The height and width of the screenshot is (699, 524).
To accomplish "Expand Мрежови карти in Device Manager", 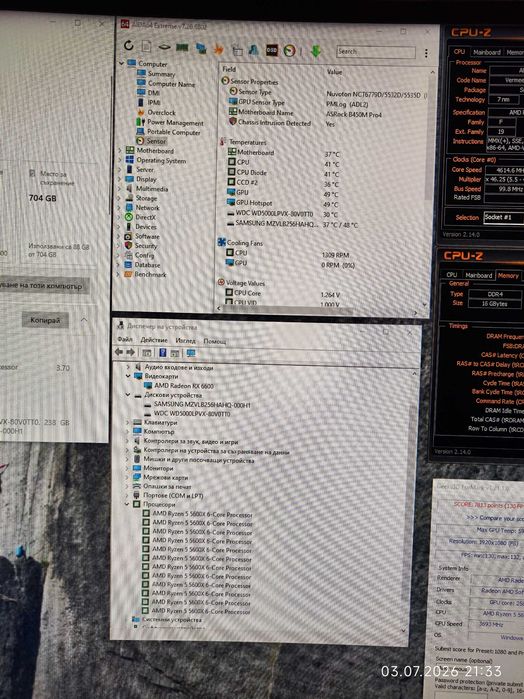I will tap(128, 477).
